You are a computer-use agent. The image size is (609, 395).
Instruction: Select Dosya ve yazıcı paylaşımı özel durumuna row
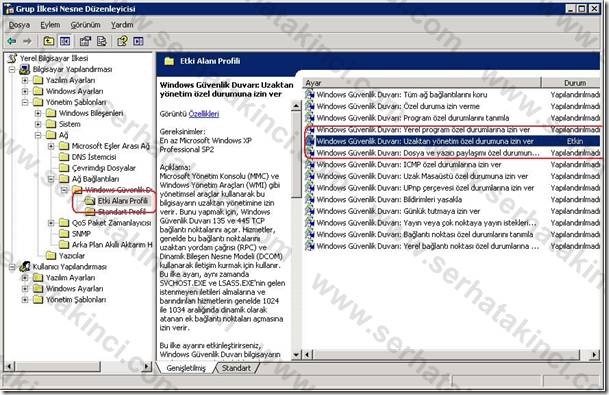pyautogui.click(x=452, y=153)
